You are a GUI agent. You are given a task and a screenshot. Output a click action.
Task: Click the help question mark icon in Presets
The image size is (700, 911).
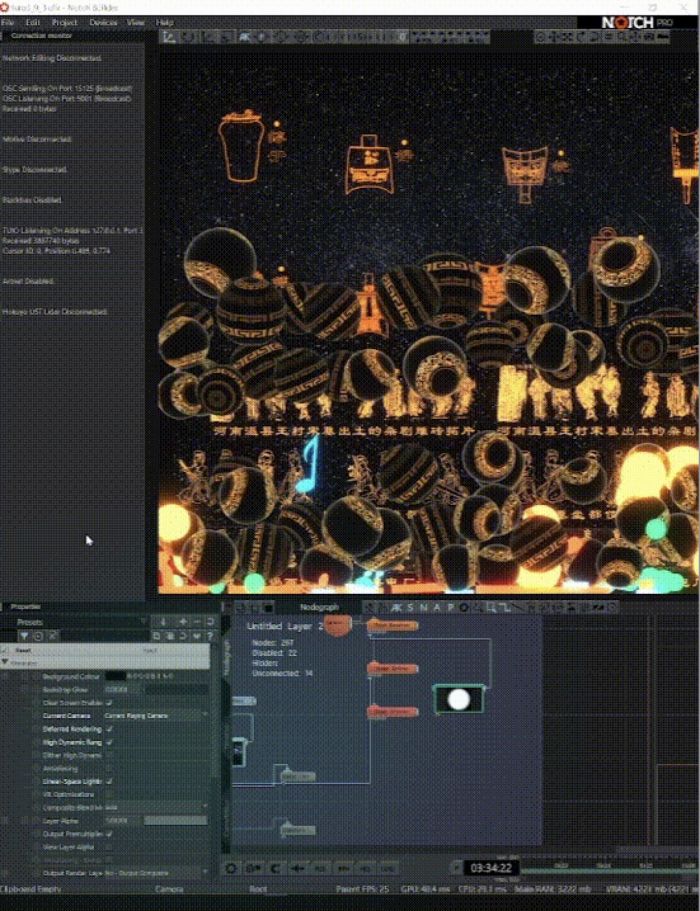(x=211, y=636)
